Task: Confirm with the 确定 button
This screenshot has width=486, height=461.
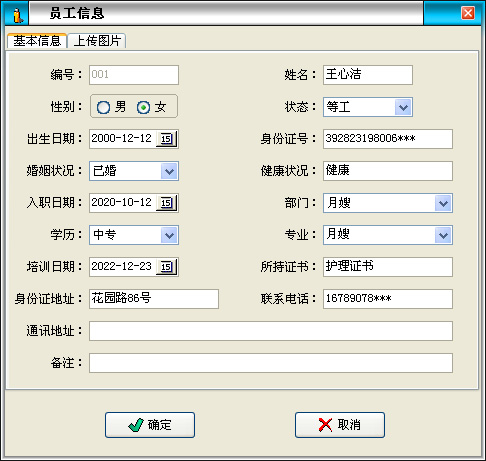Action: 150,425
